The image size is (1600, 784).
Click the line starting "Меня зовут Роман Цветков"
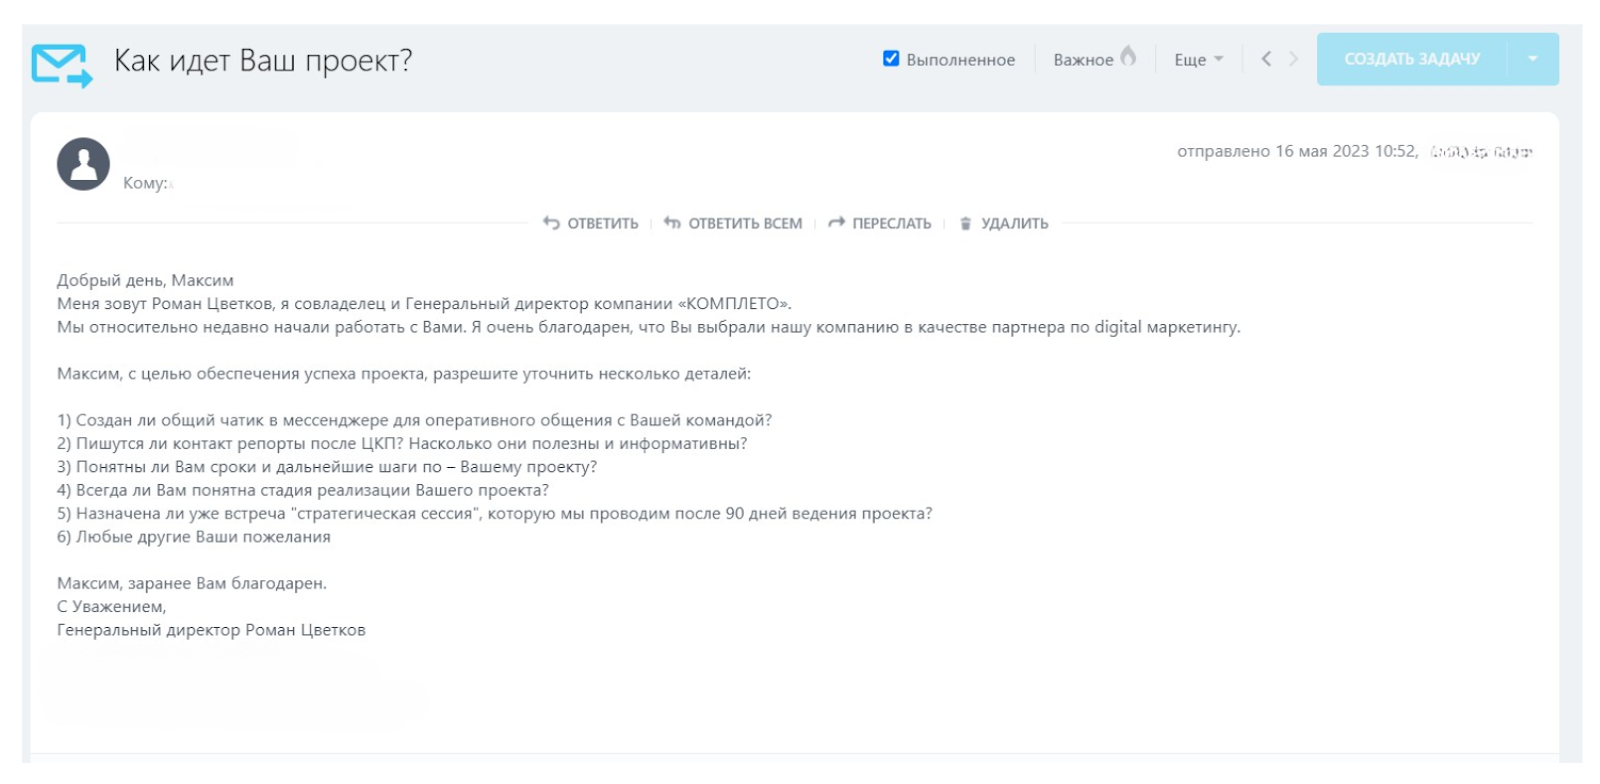point(424,304)
